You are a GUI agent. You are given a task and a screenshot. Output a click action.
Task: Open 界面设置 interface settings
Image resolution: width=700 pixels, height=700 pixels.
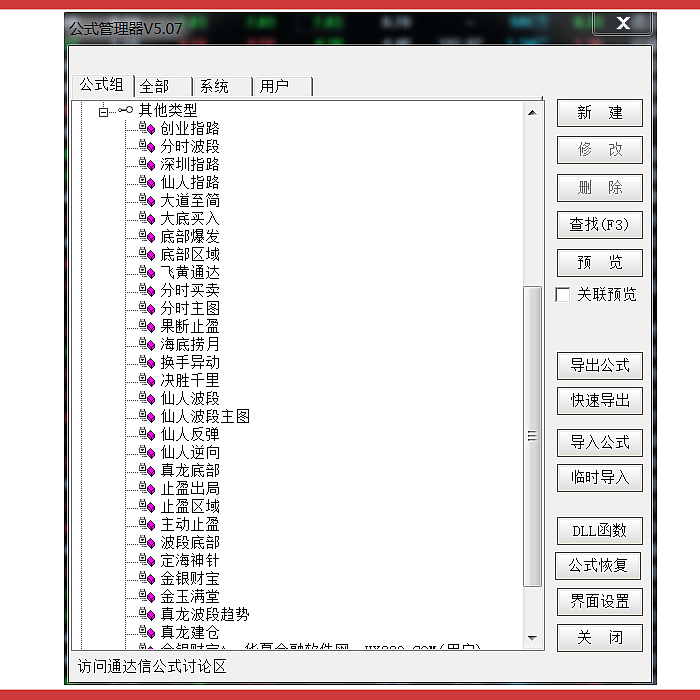599,602
